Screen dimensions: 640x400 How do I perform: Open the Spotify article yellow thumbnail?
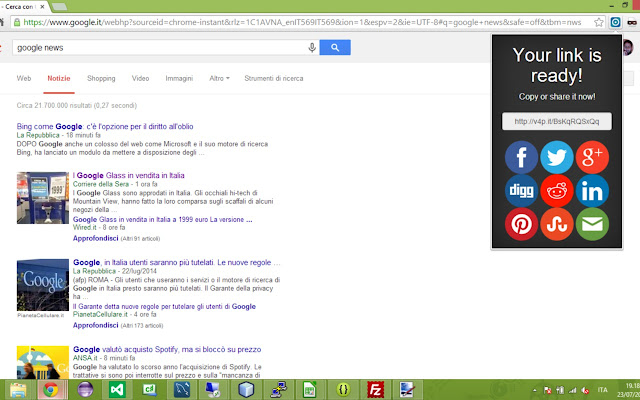click(43, 362)
